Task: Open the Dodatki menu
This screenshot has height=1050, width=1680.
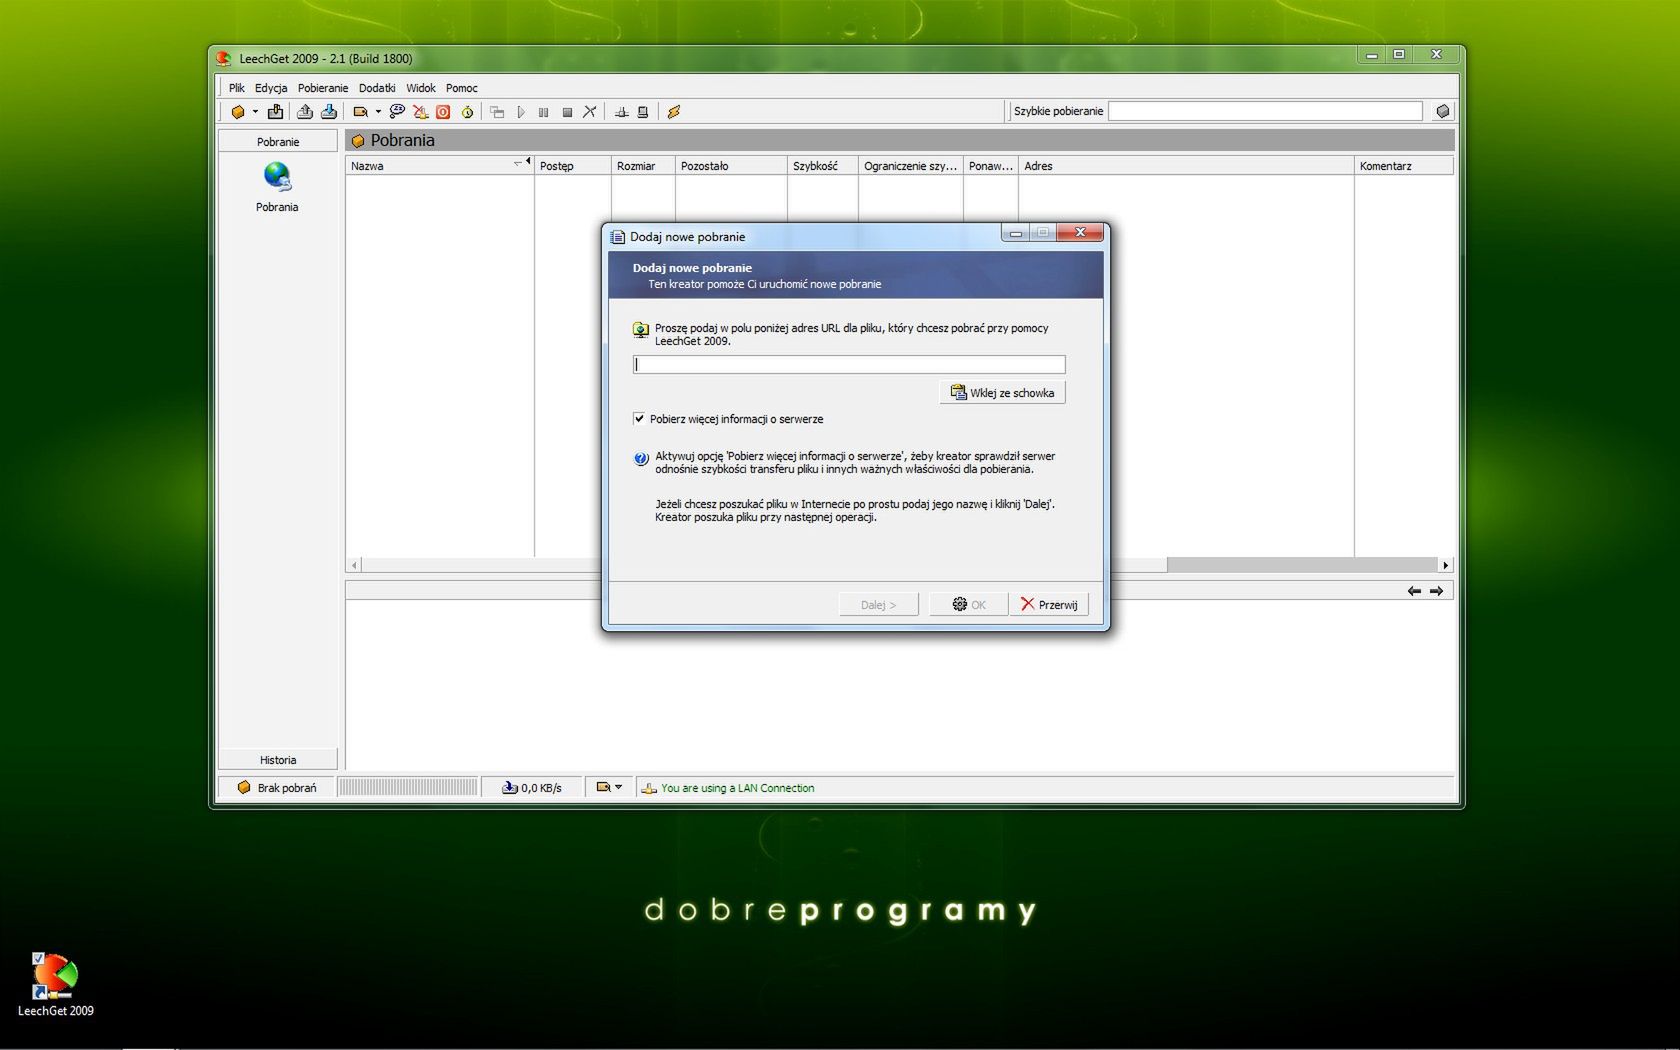Action: click(x=377, y=88)
